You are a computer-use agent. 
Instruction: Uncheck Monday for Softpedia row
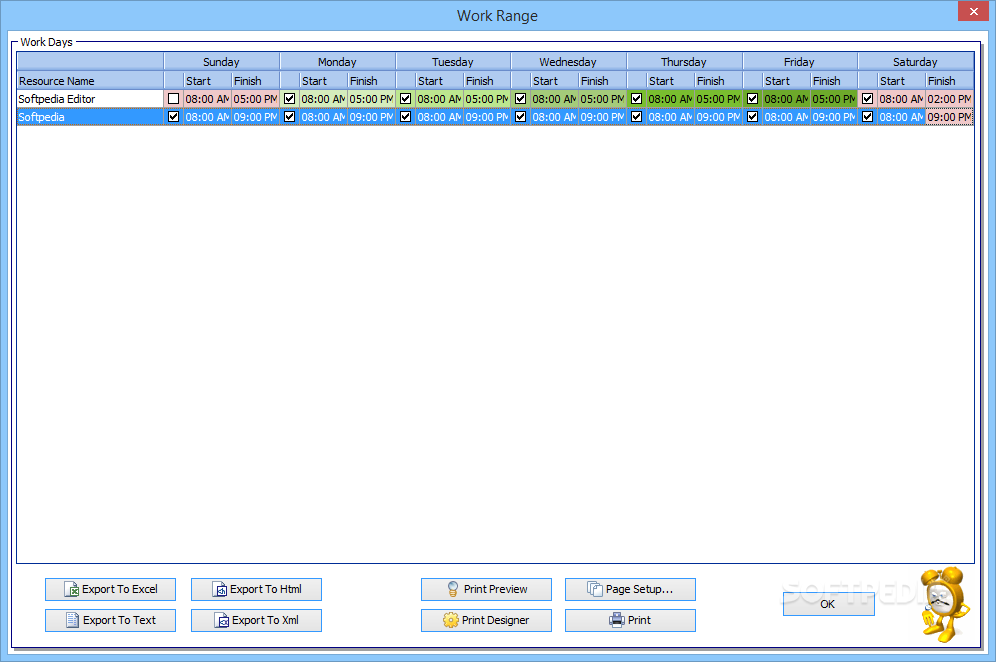click(290, 117)
